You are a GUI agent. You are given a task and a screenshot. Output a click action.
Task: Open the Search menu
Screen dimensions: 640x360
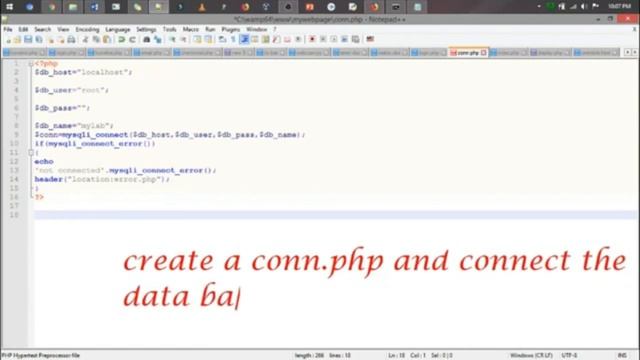42,29
